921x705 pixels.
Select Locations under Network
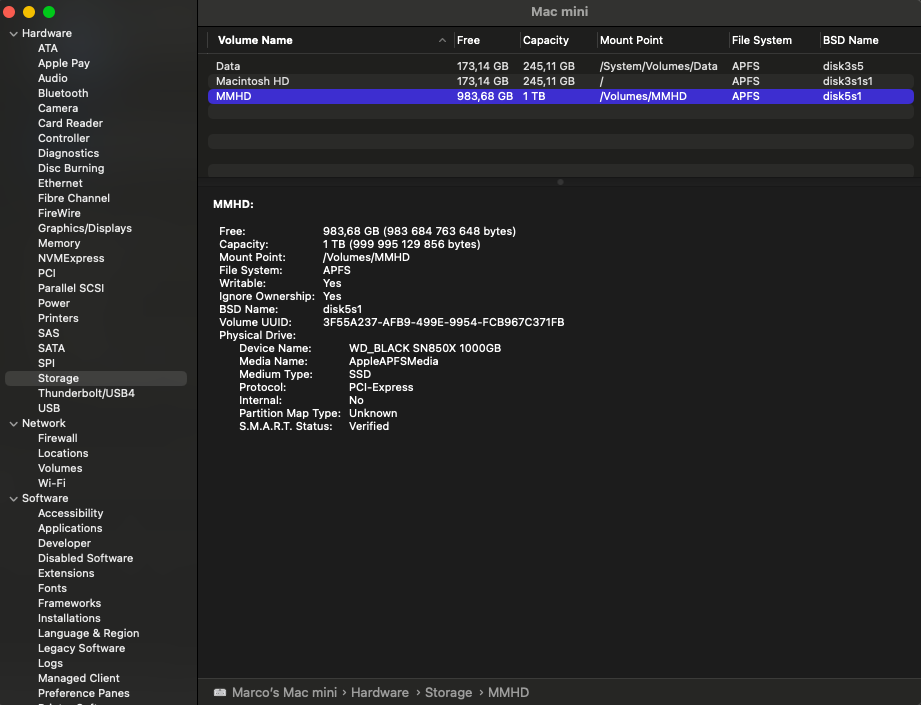(63, 453)
